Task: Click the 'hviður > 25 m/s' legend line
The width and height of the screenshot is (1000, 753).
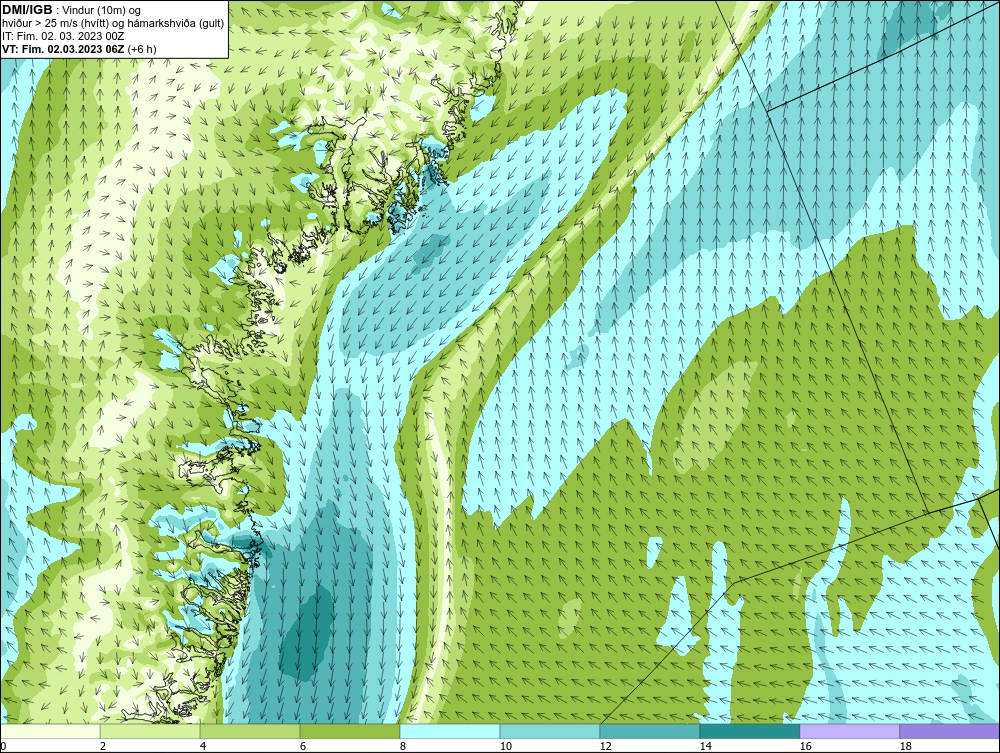Action: (112, 24)
